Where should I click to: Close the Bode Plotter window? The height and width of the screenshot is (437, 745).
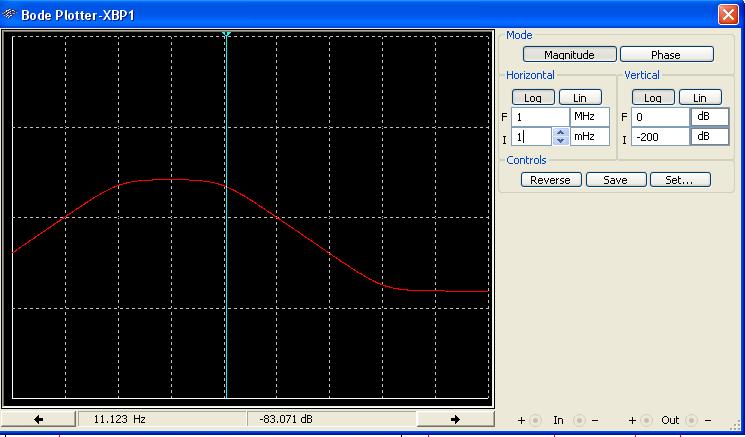pos(728,14)
